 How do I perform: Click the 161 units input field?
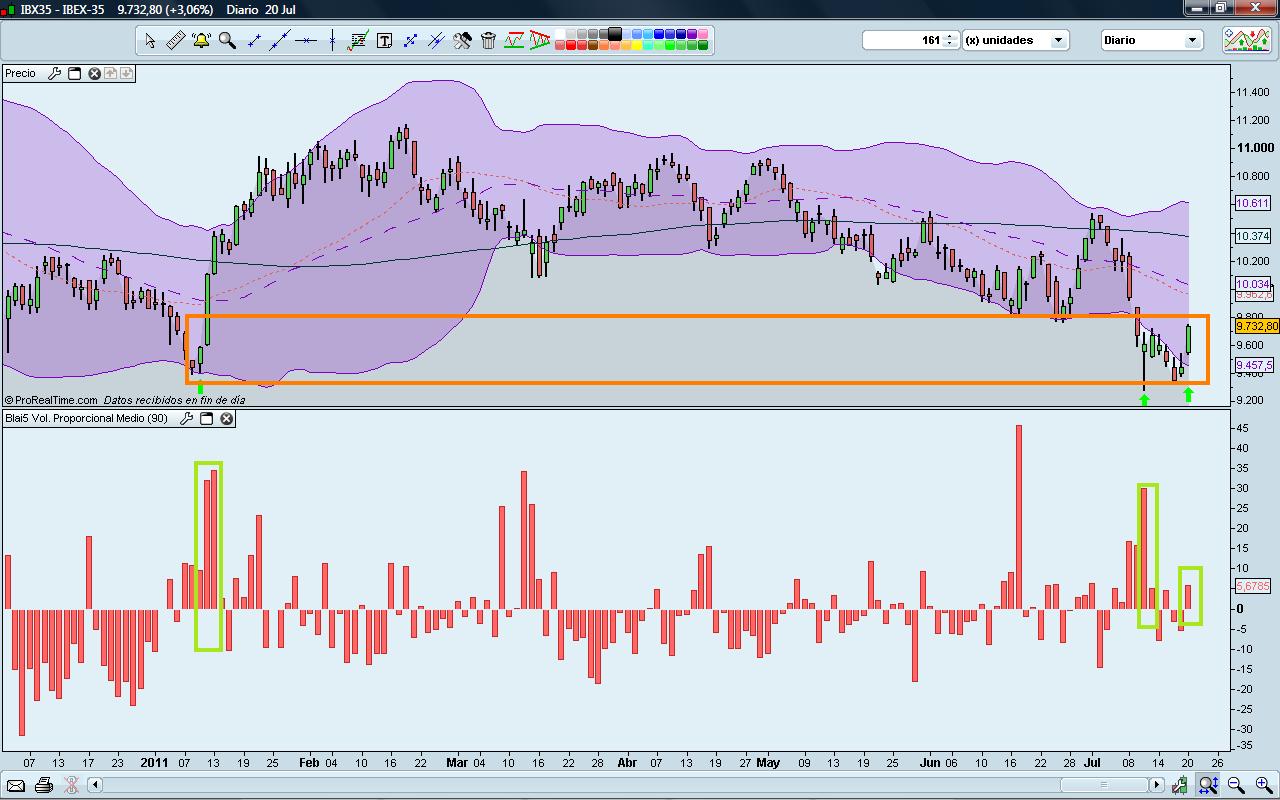[x=904, y=40]
